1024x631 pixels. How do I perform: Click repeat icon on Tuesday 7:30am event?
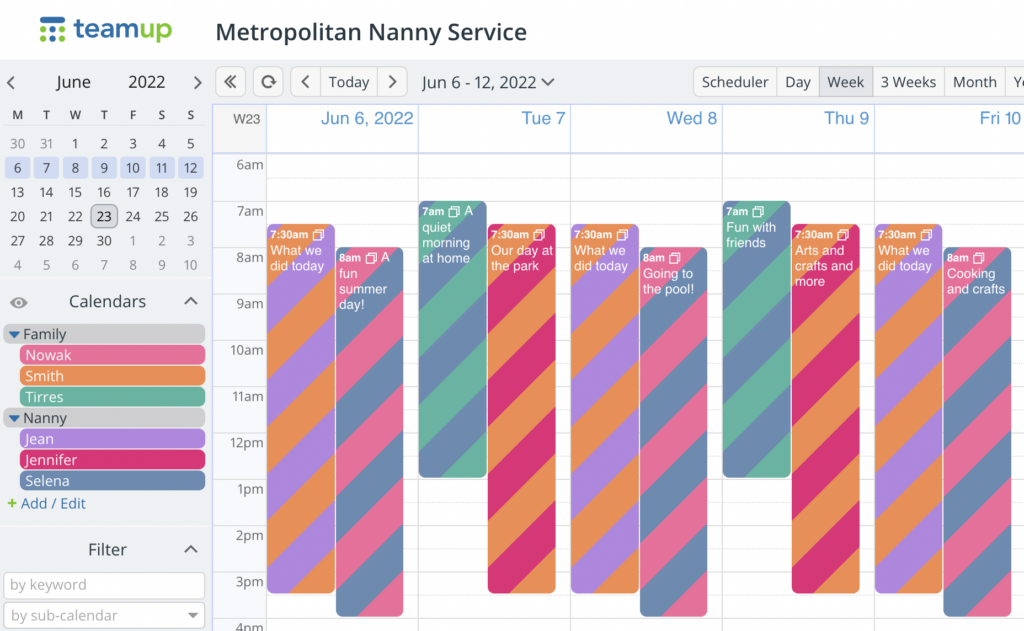tap(539, 235)
